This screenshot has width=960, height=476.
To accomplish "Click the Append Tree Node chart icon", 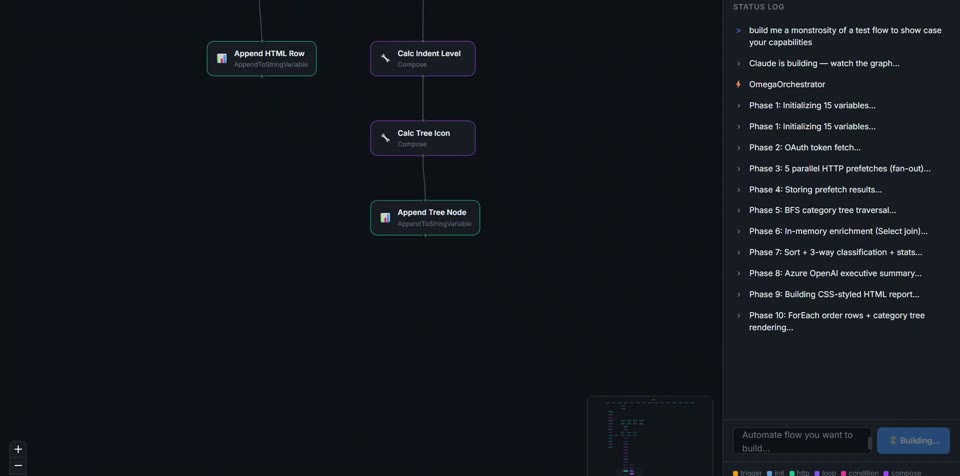I will pyautogui.click(x=385, y=217).
